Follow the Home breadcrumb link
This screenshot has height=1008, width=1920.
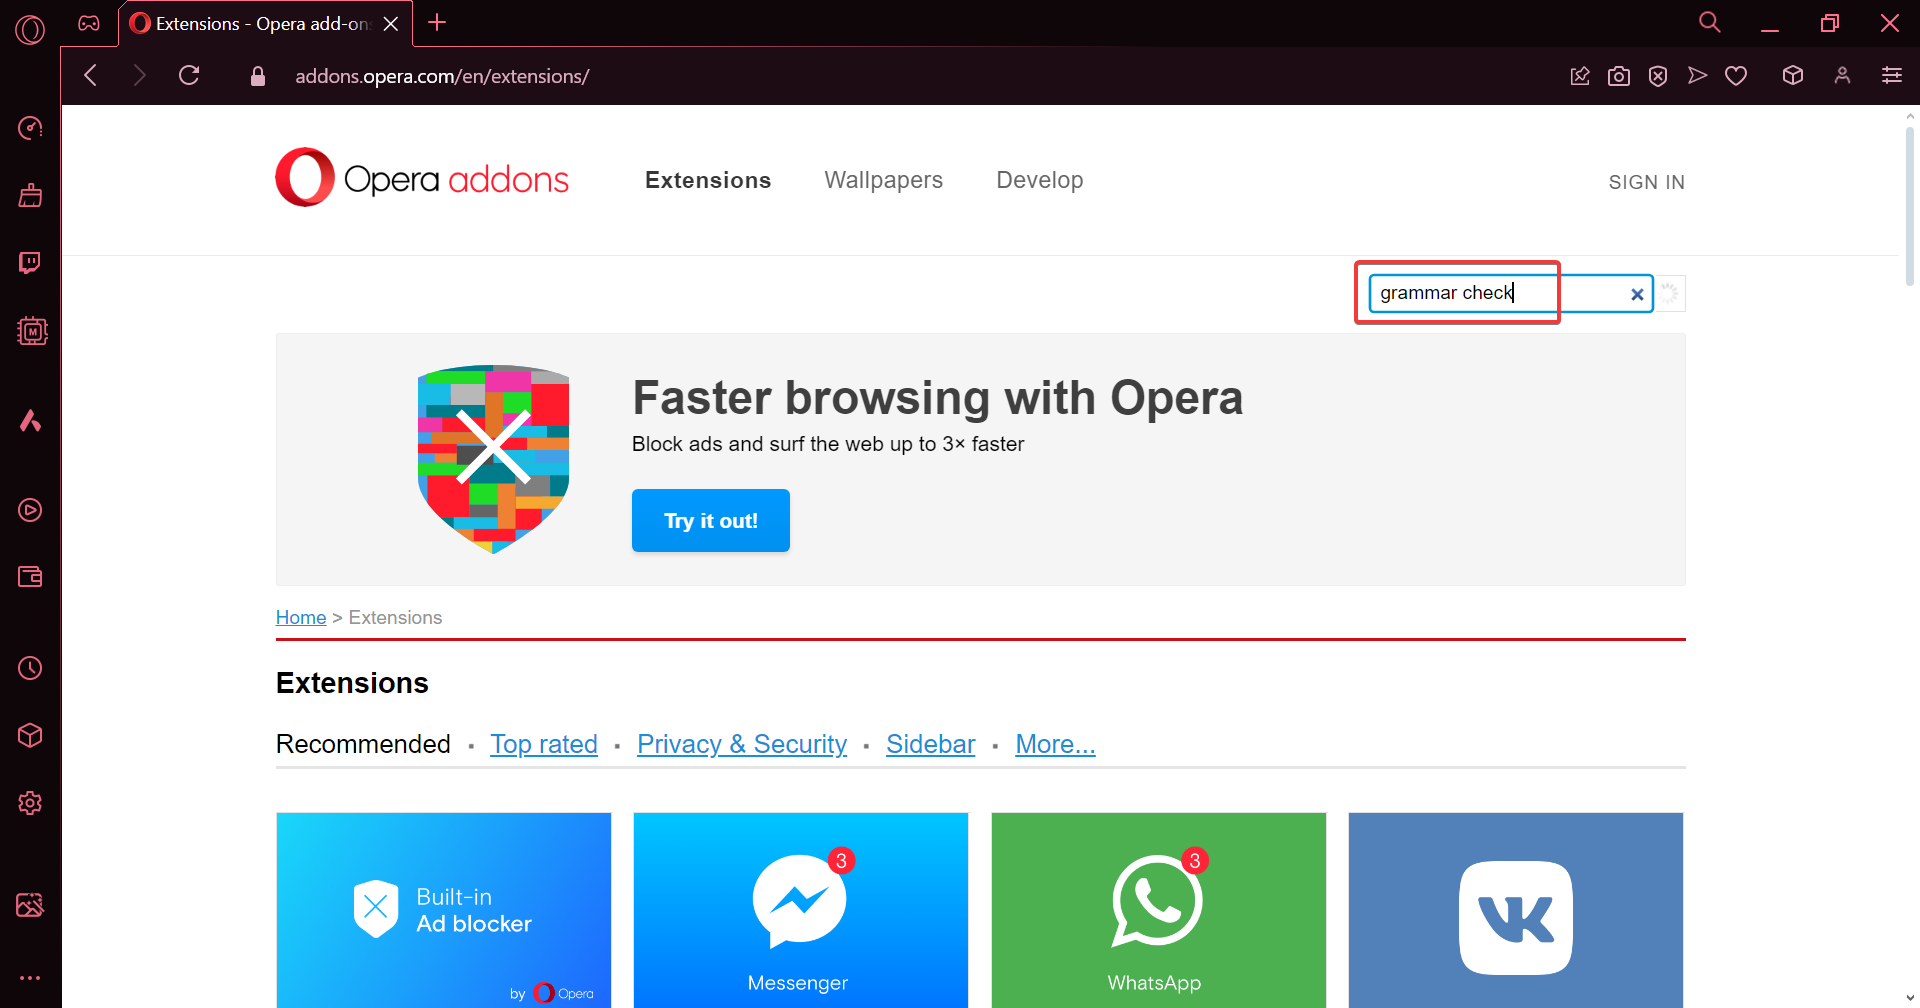point(301,617)
